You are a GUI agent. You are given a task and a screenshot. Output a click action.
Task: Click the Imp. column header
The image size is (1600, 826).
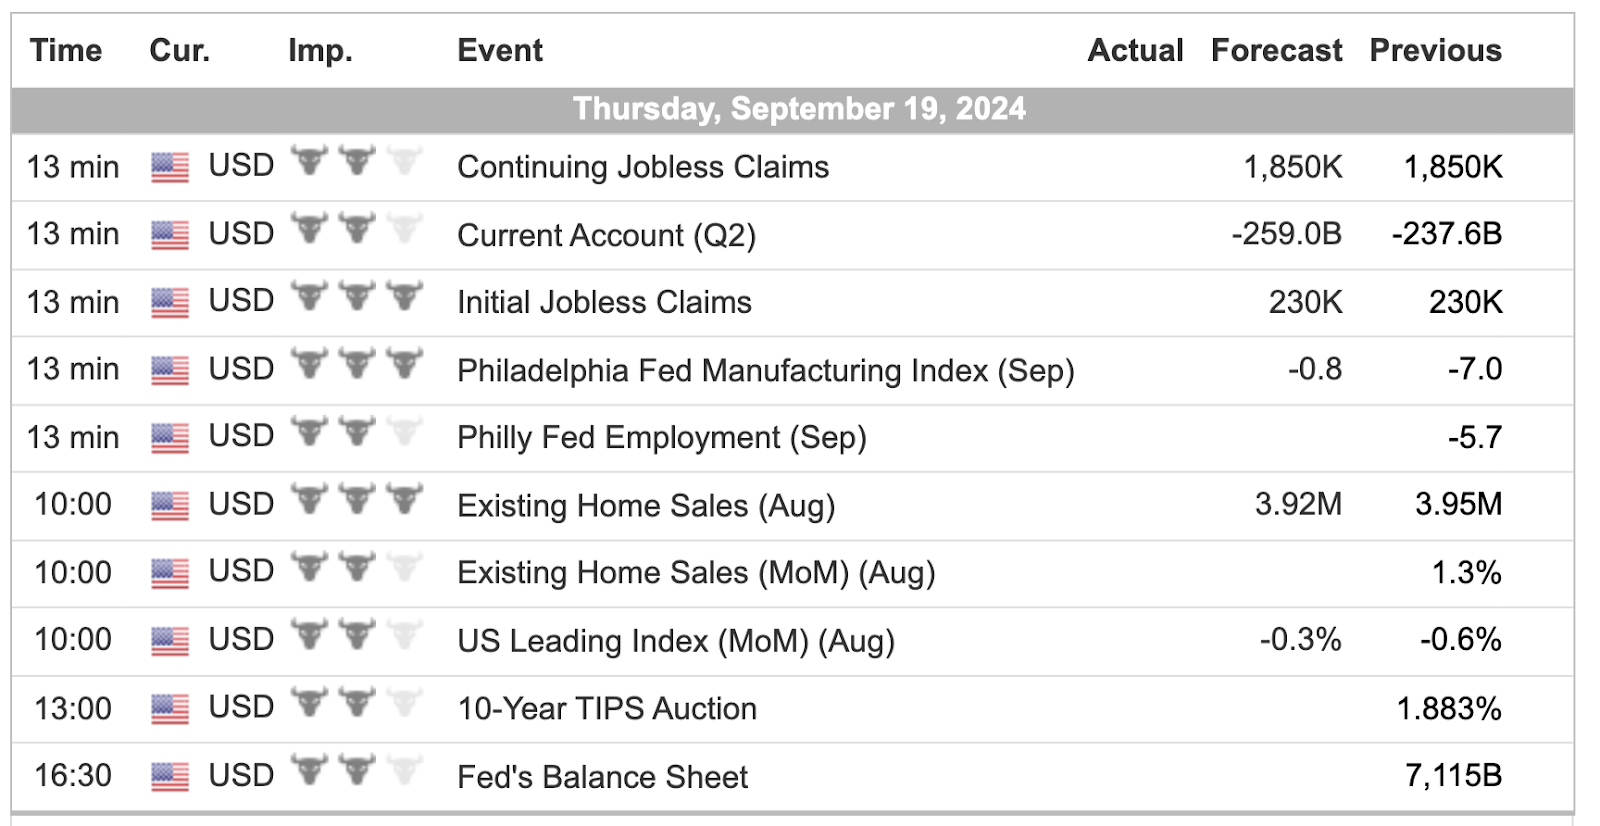coord(320,50)
